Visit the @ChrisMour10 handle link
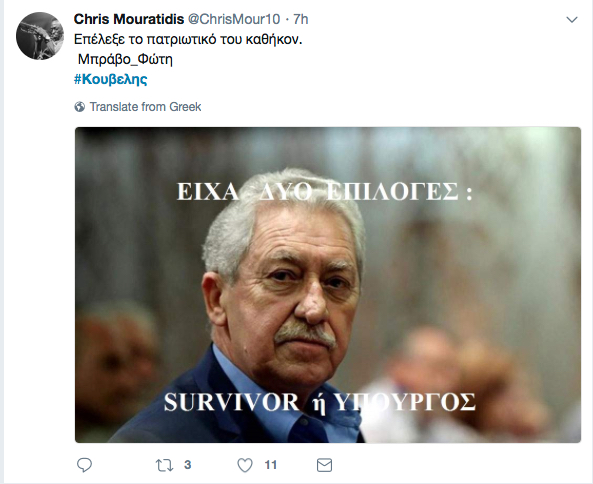The width and height of the screenshot is (593, 484). pyautogui.click(x=234, y=19)
